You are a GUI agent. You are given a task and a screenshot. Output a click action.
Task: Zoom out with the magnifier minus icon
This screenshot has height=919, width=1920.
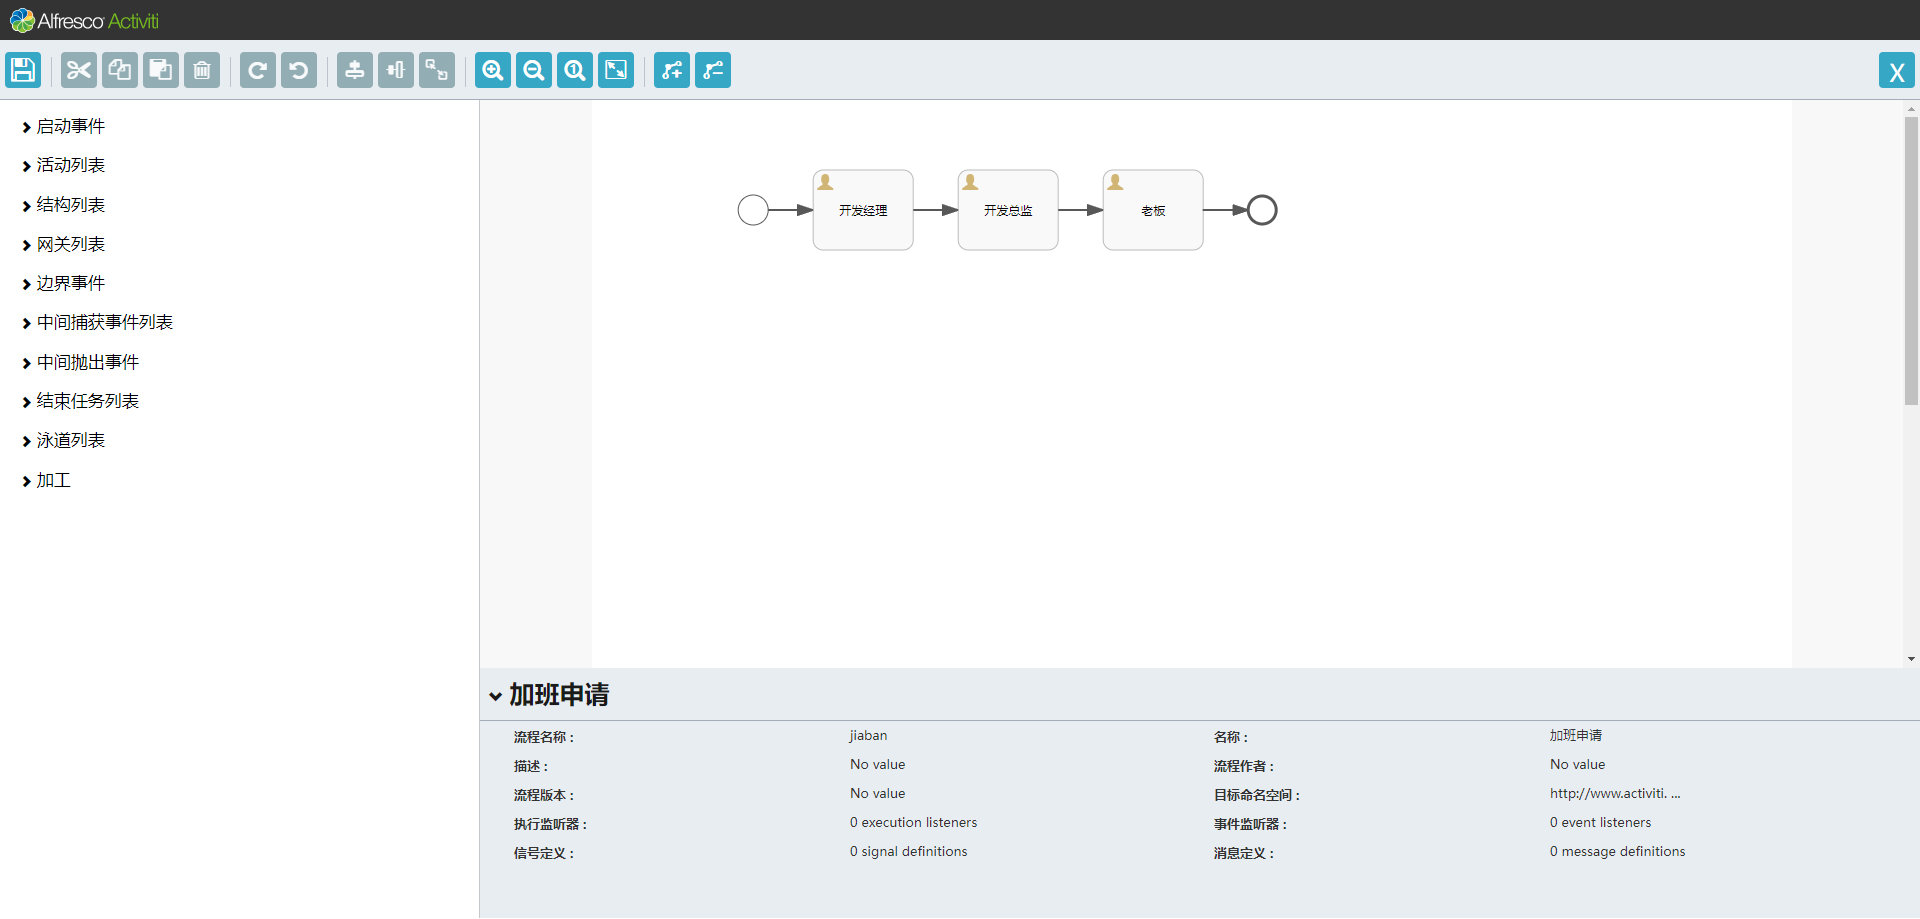coord(534,70)
